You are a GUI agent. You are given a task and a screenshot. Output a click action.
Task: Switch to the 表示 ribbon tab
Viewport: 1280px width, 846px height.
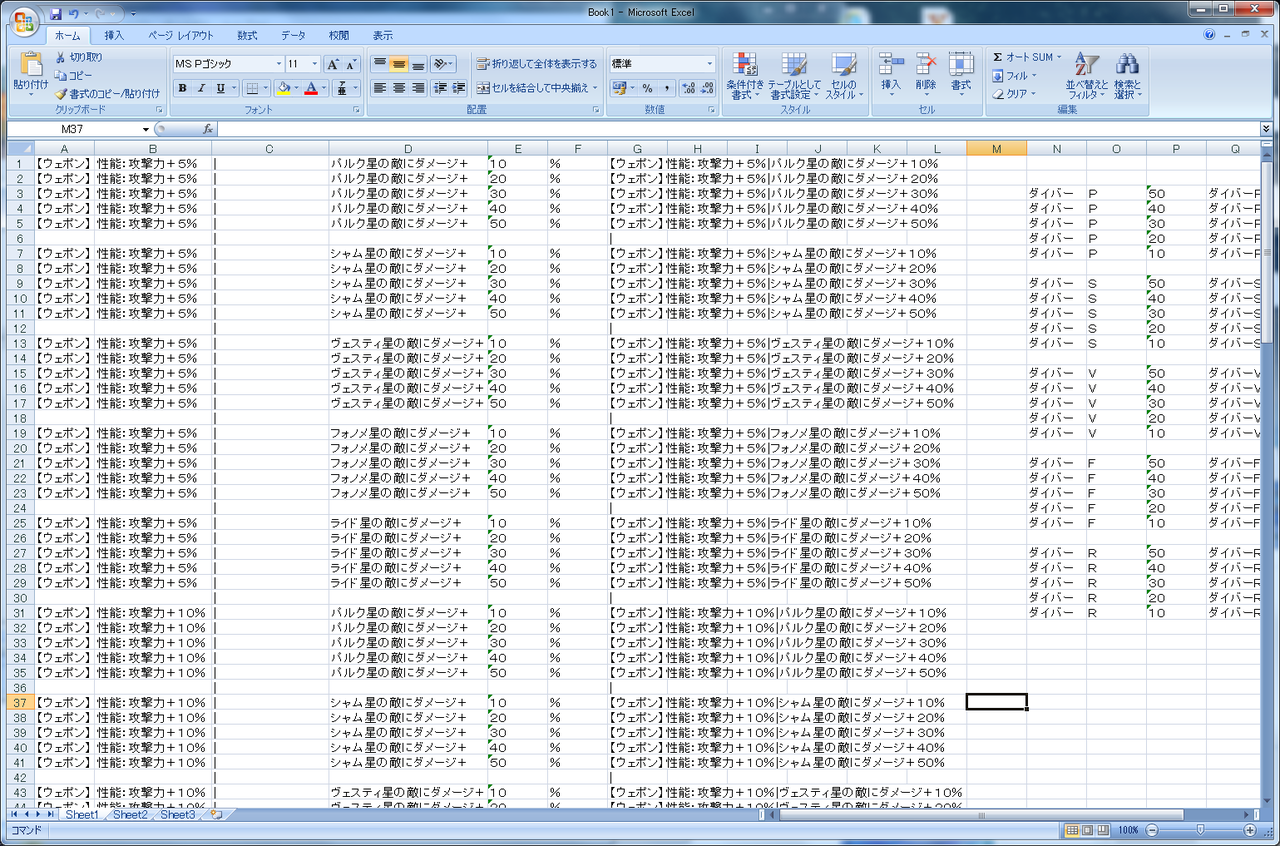point(383,35)
